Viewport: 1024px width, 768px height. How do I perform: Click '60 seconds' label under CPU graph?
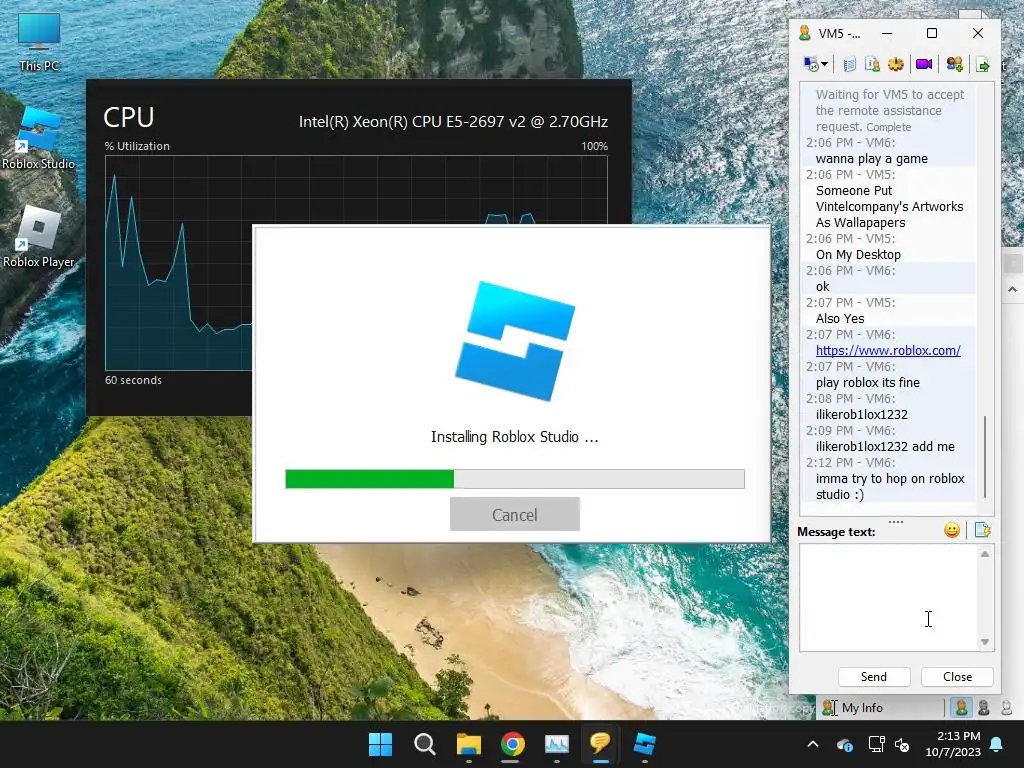[133, 380]
